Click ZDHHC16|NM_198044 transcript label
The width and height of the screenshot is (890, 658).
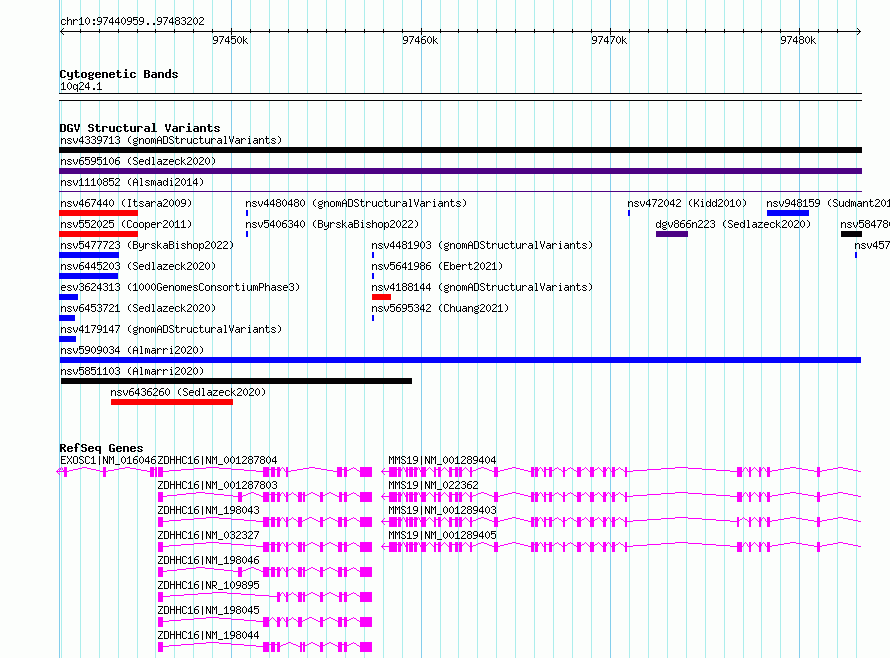pos(208,635)
